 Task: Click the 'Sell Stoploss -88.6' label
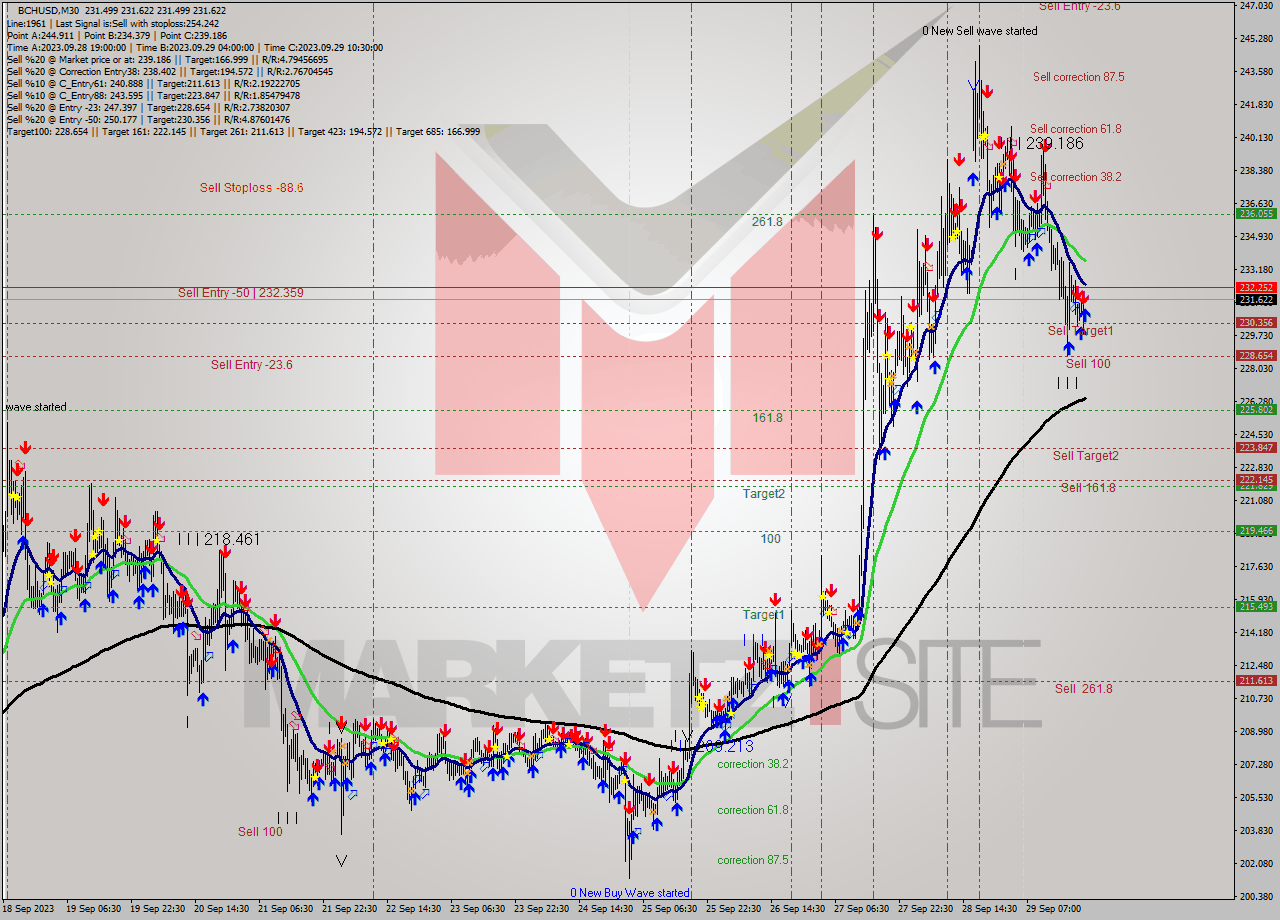(251, 187)
